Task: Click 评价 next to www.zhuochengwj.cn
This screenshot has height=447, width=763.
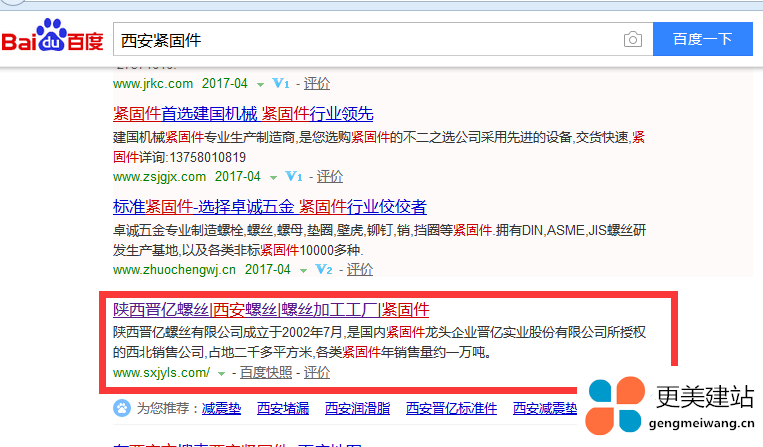Action: [x=360, y=269]
